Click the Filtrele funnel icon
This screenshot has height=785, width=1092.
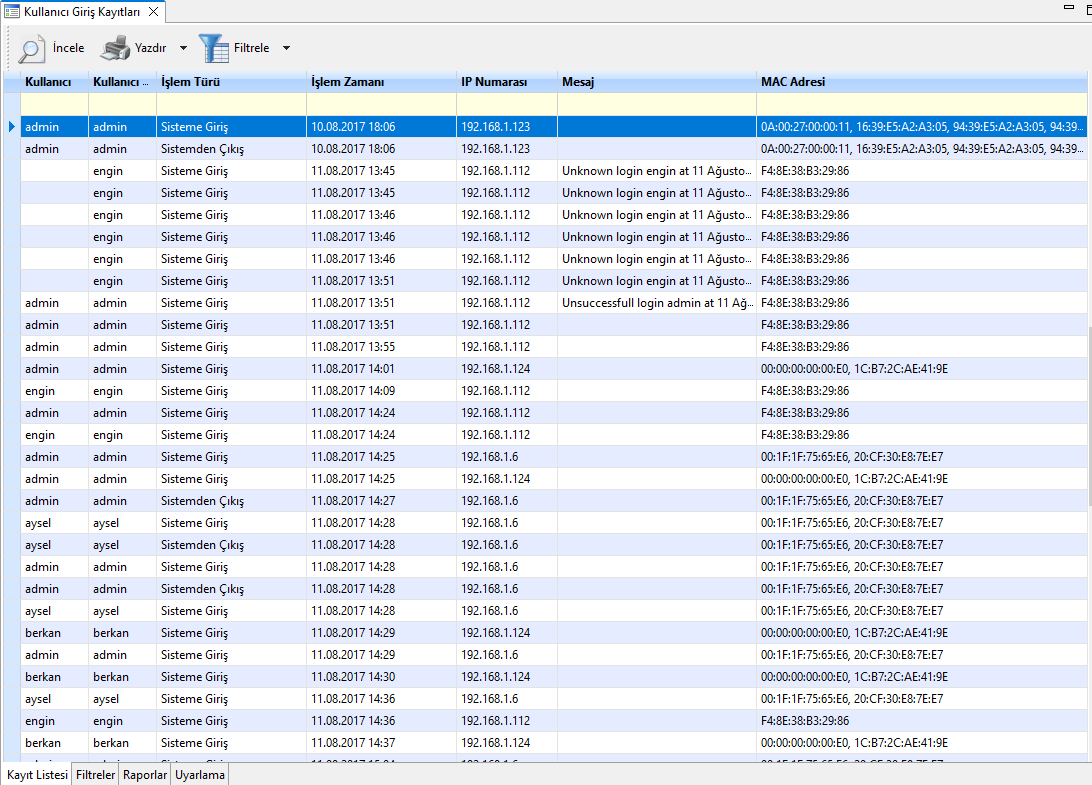(x=213, y=48)
